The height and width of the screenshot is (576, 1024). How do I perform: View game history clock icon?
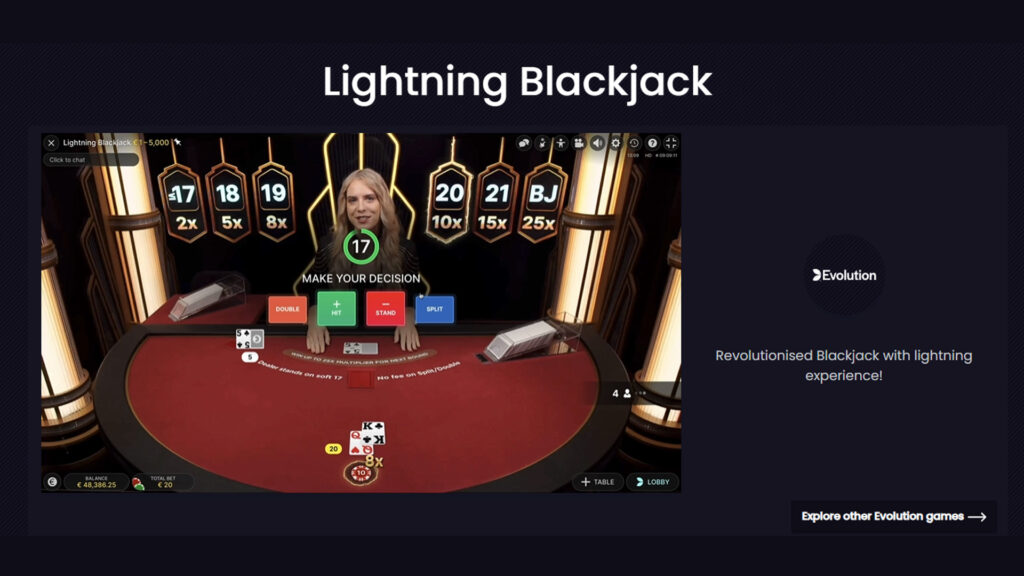634,143
